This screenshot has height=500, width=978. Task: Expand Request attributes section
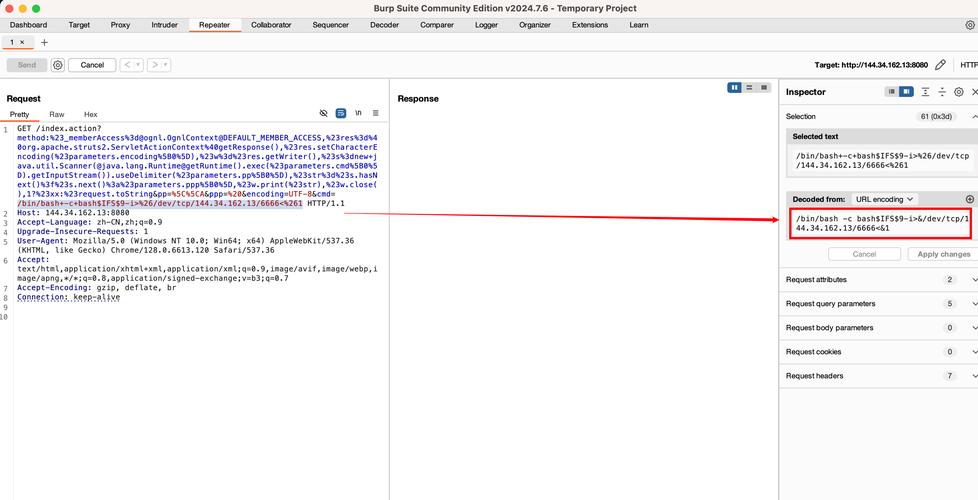pos(879,280)
